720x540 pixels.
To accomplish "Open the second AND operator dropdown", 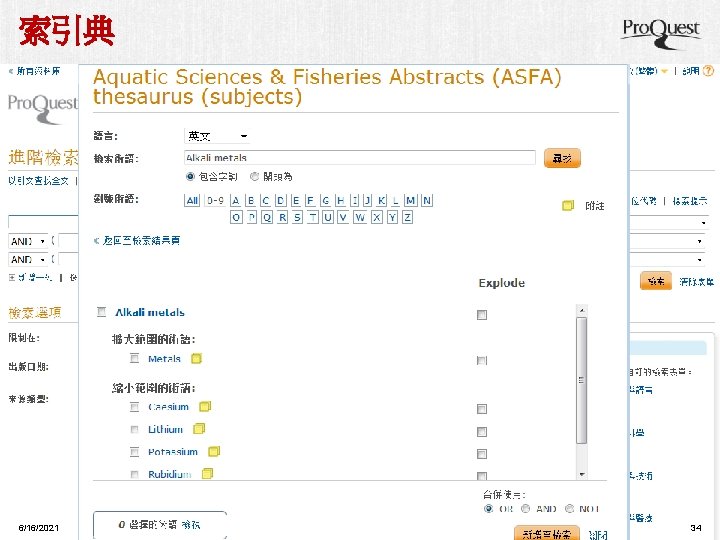I will coord(28,259).
